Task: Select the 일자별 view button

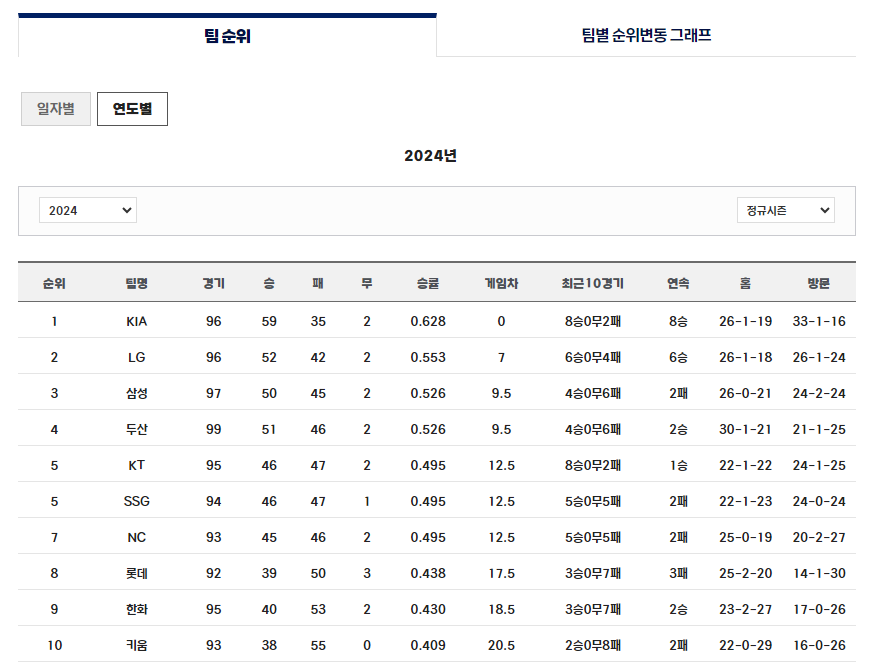Action: tap(56, 109)
